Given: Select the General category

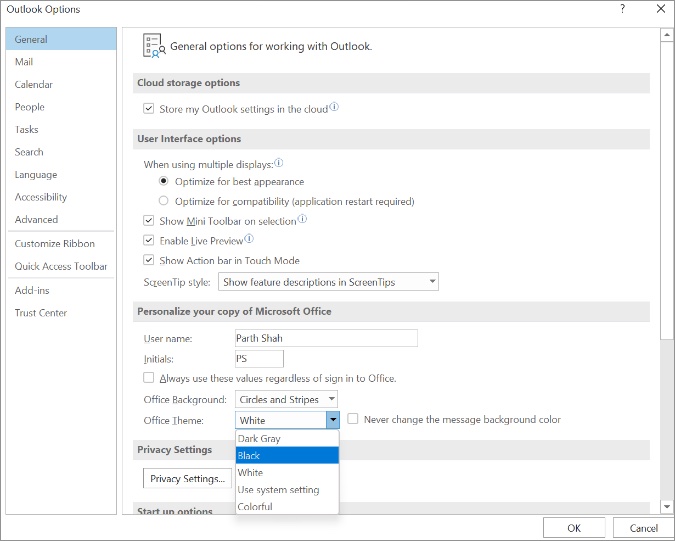Looking at the screenshot, I should pos(61,39).
